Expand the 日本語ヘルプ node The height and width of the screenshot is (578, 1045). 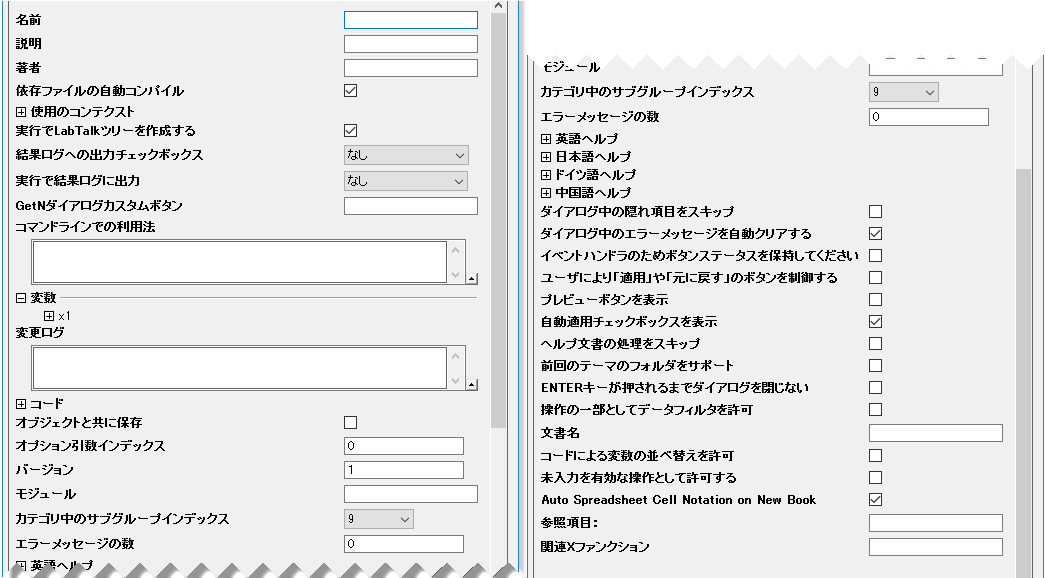pos(546,157)
